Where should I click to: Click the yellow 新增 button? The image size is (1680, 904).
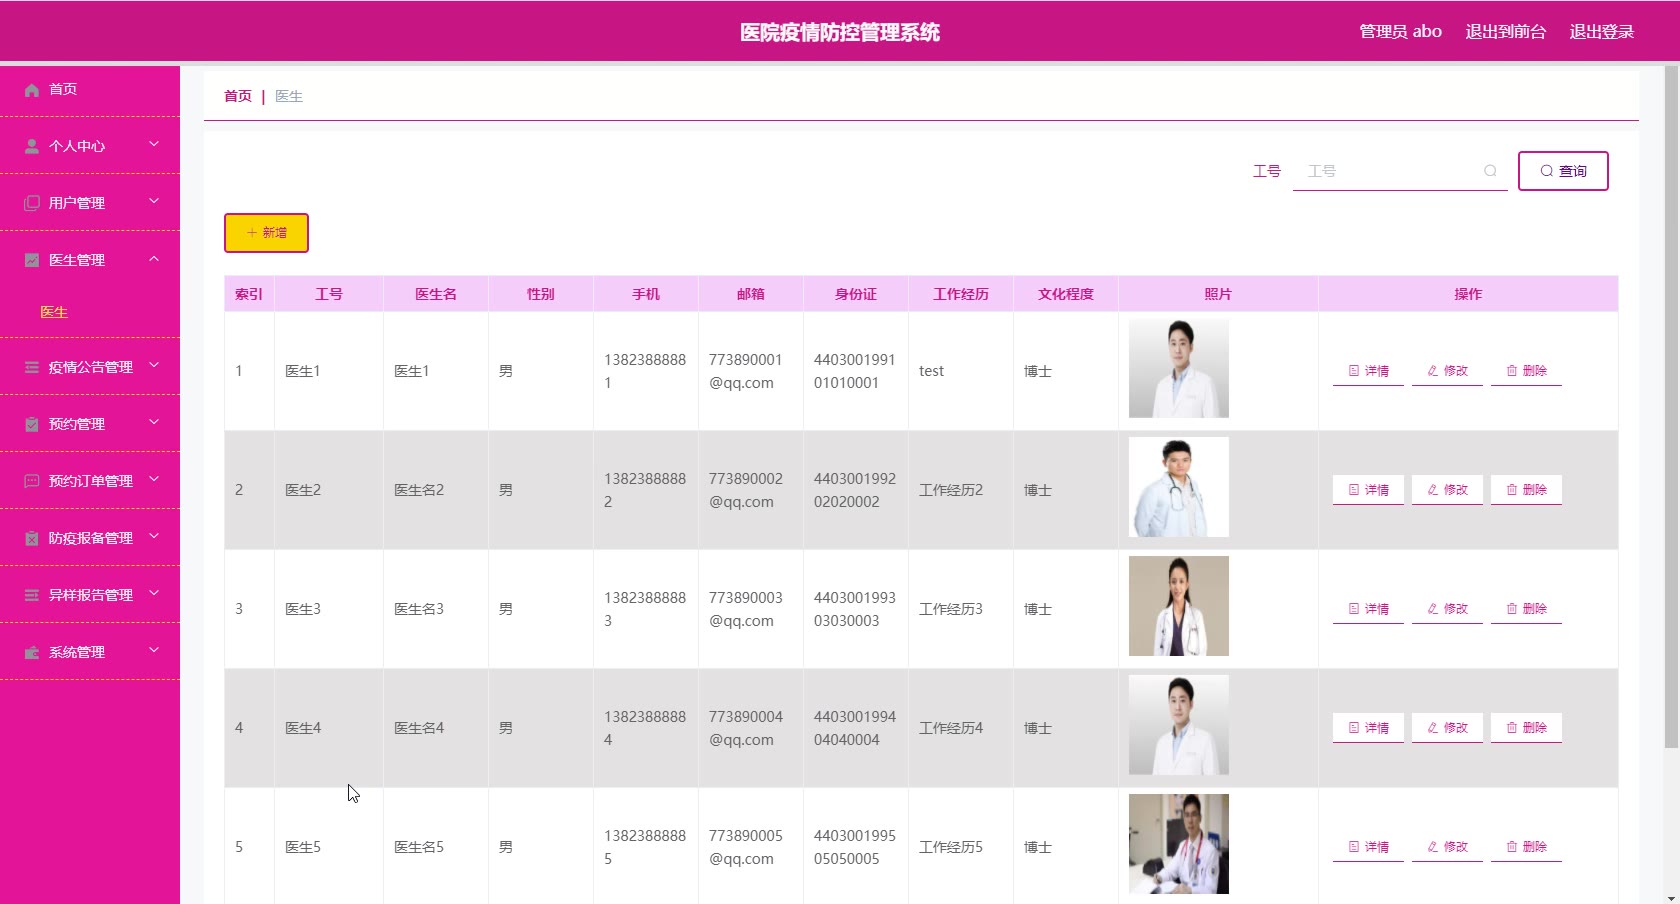(x=266, y=233)
